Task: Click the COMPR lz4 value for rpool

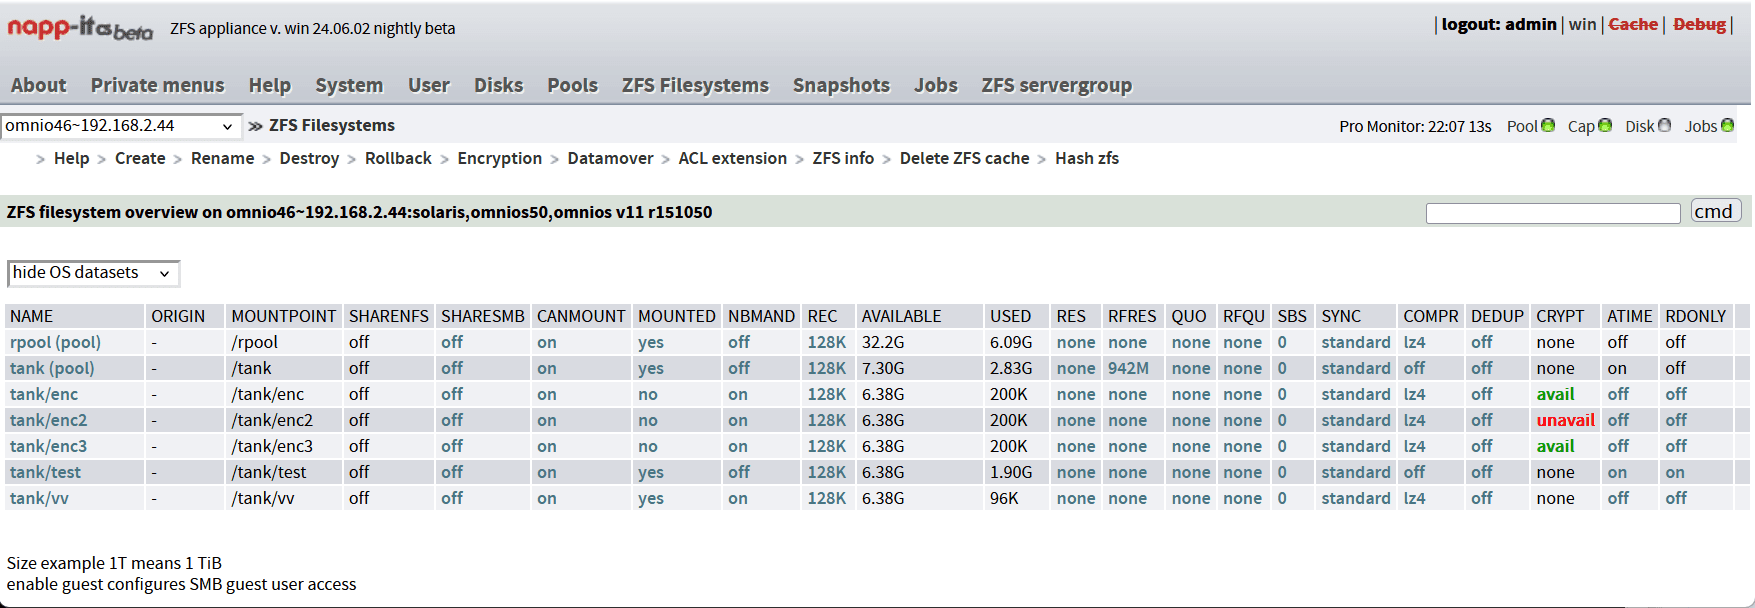Action: (x=1414, y=342)
